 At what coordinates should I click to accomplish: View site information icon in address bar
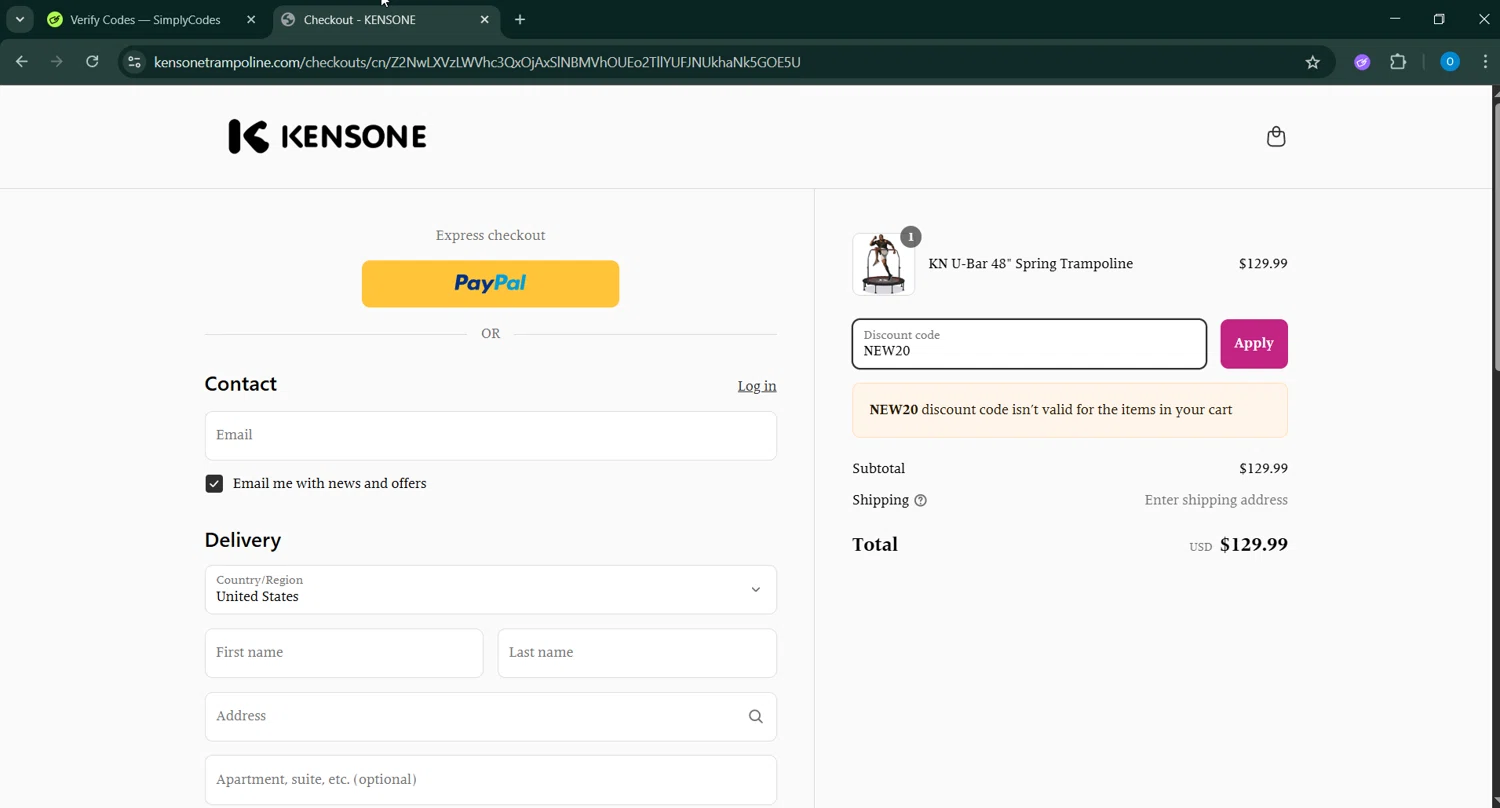tap(134, 62)
